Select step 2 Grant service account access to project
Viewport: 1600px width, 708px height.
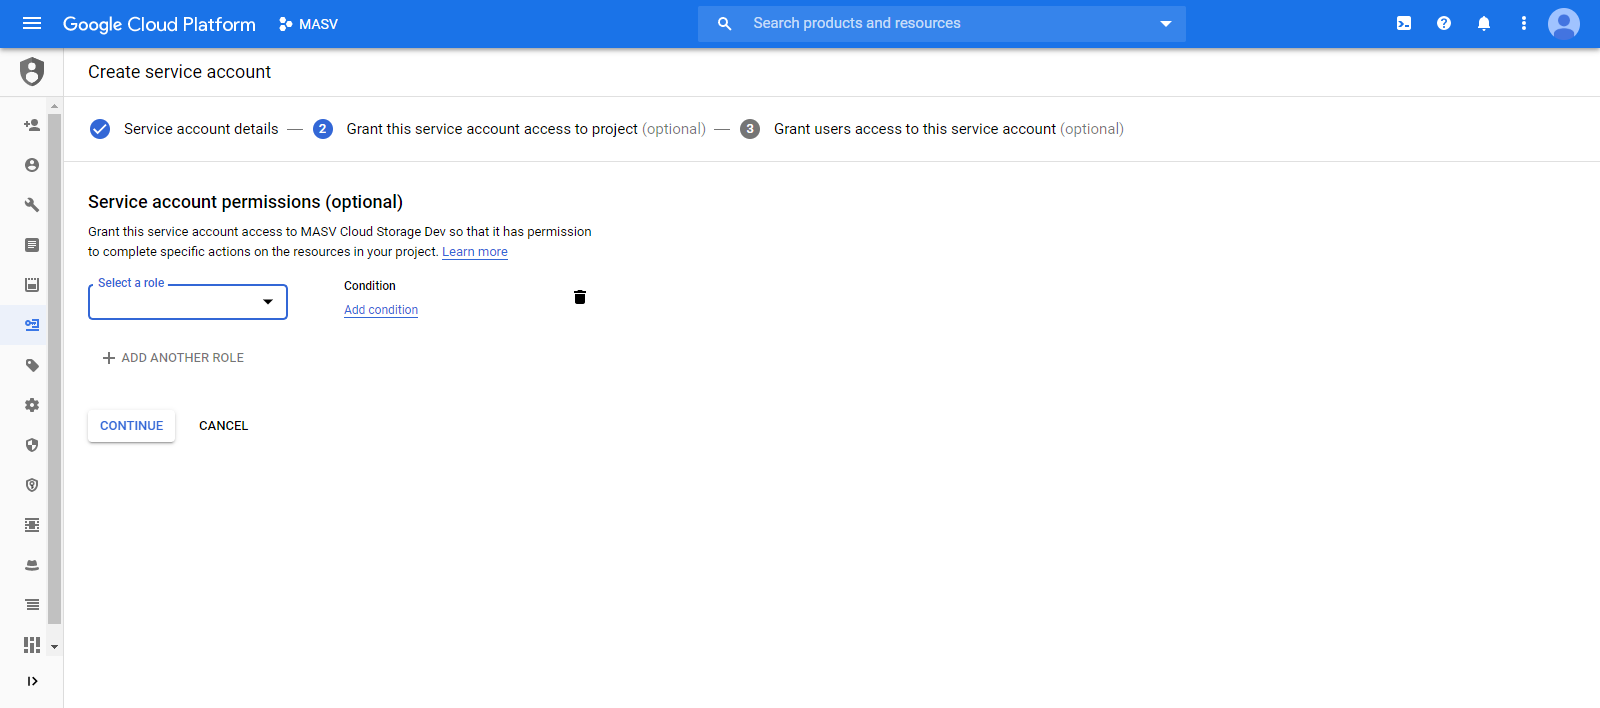point(509,129)
